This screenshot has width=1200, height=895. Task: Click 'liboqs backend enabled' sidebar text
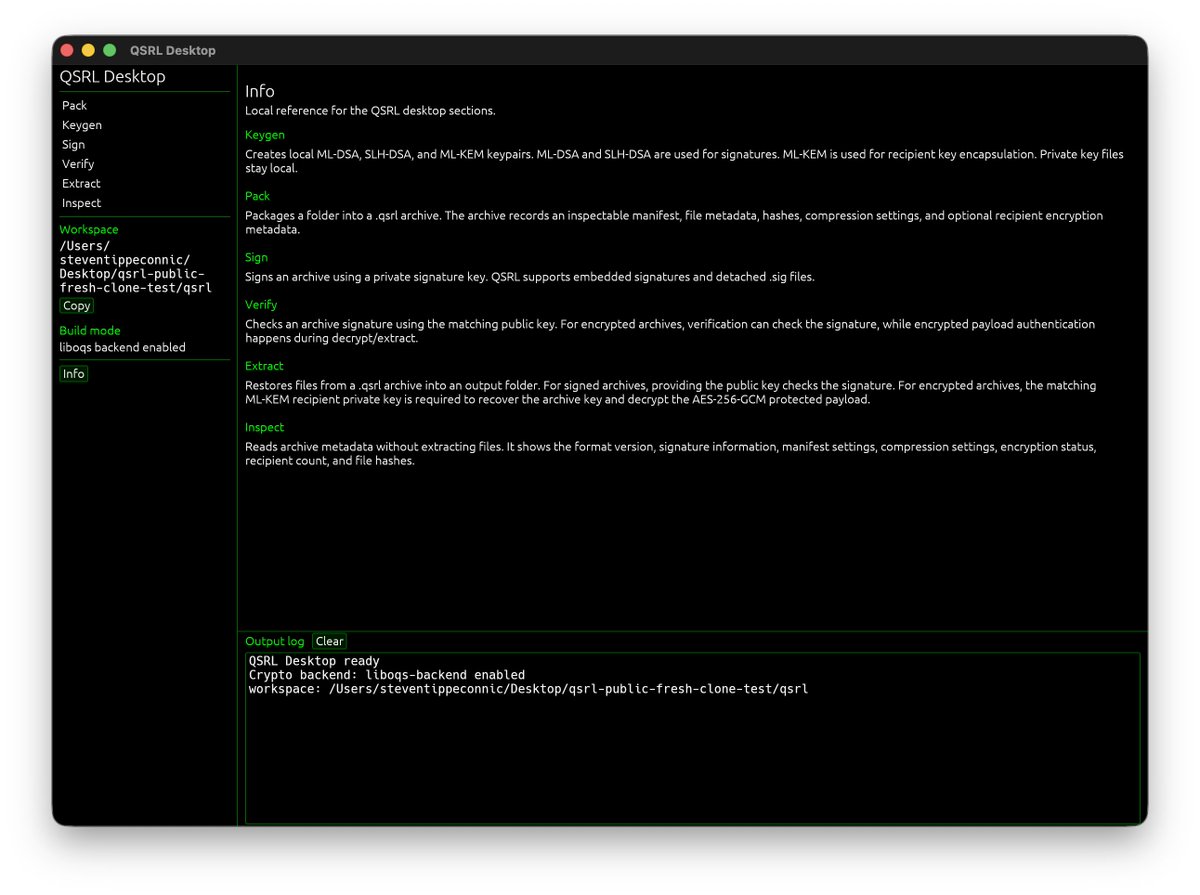(x=122, y=348)
